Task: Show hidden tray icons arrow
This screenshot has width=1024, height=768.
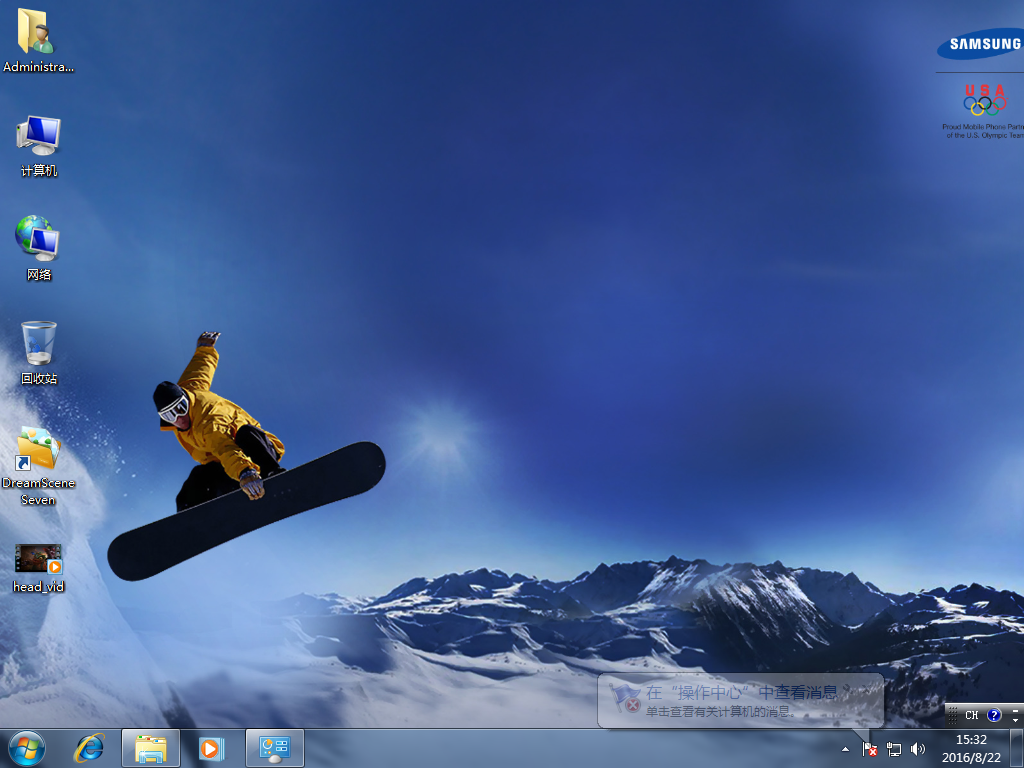Action: [845, 748]
